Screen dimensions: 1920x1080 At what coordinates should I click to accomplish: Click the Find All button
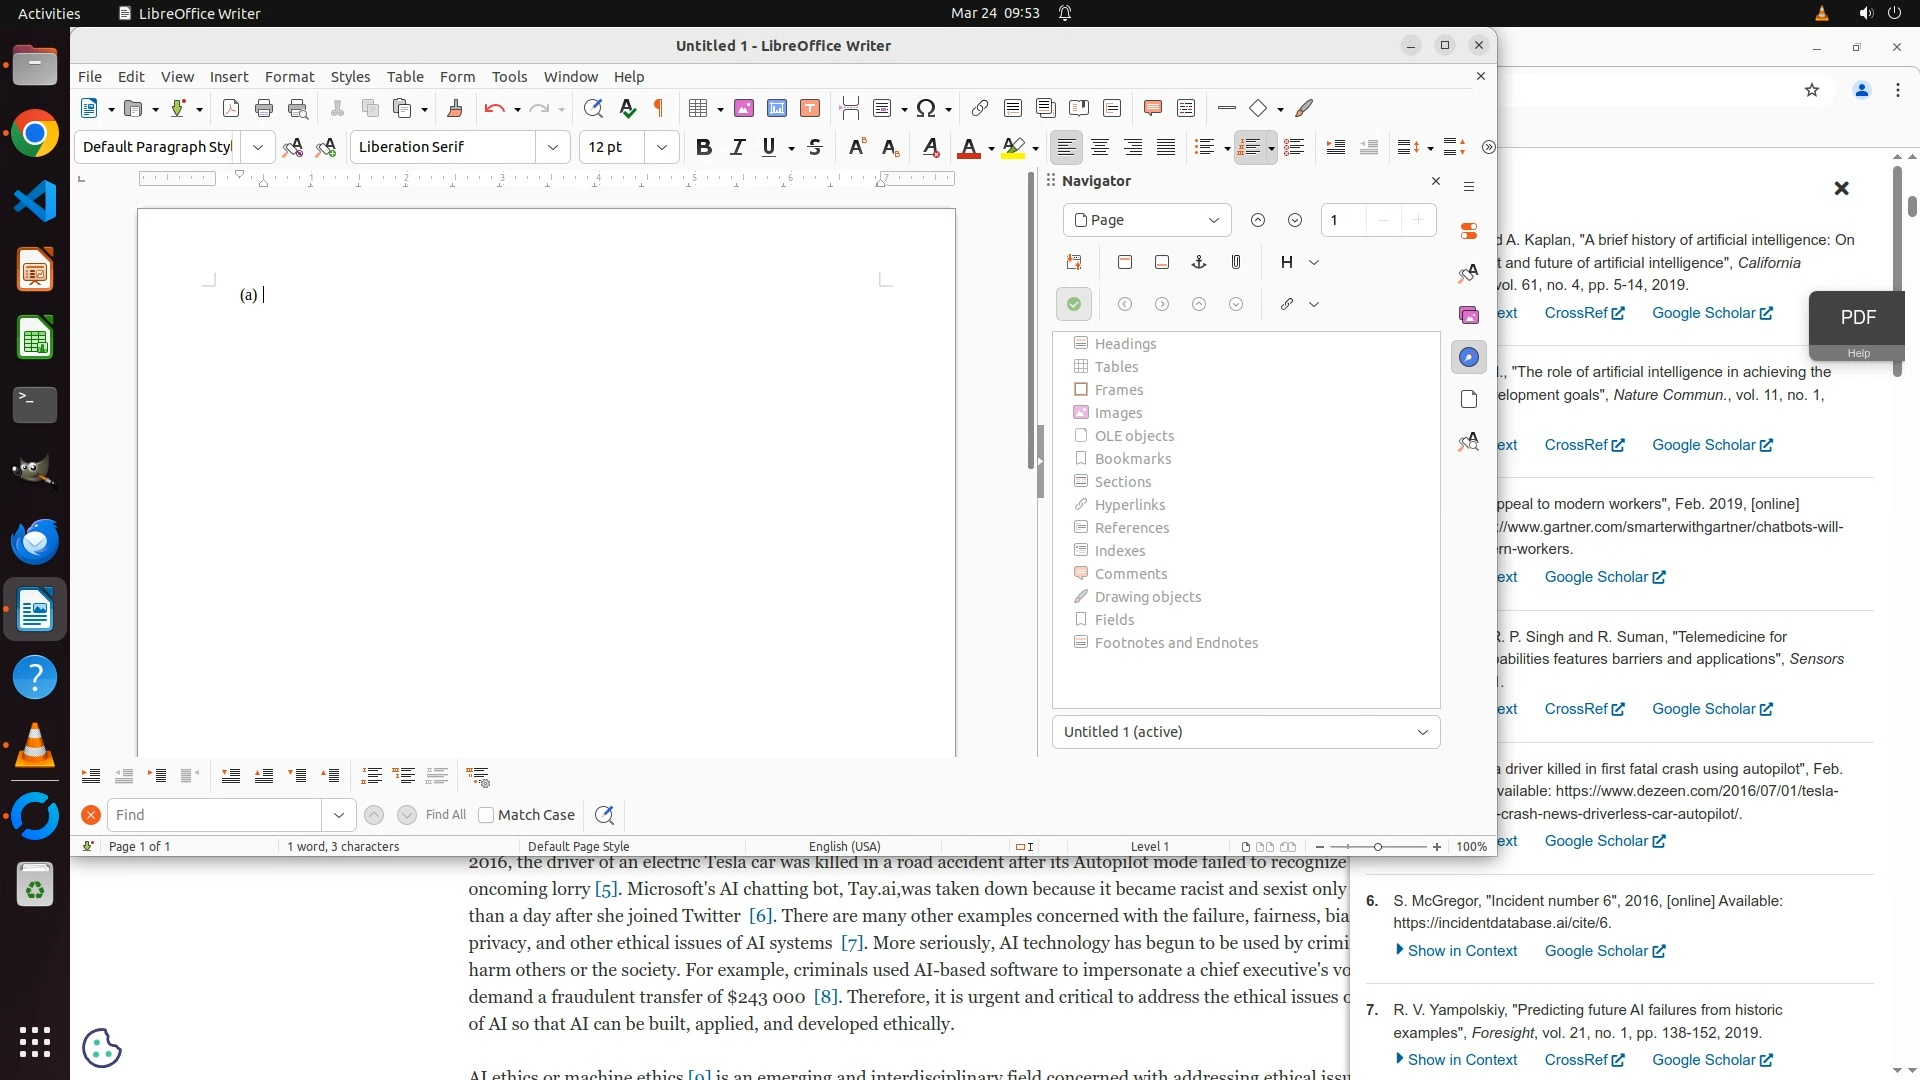point(445,815)
